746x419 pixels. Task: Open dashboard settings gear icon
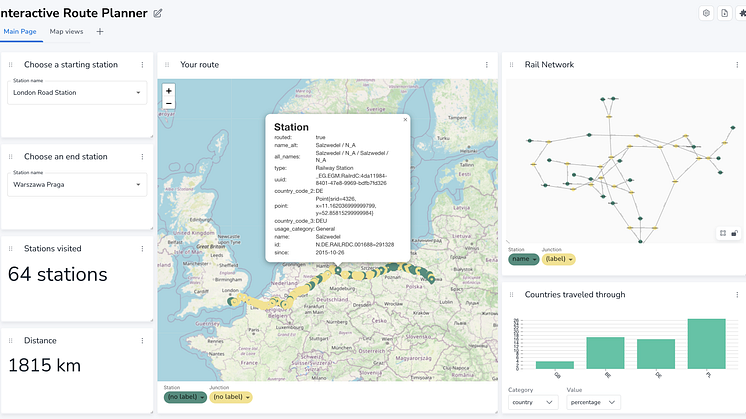[706, 13]
